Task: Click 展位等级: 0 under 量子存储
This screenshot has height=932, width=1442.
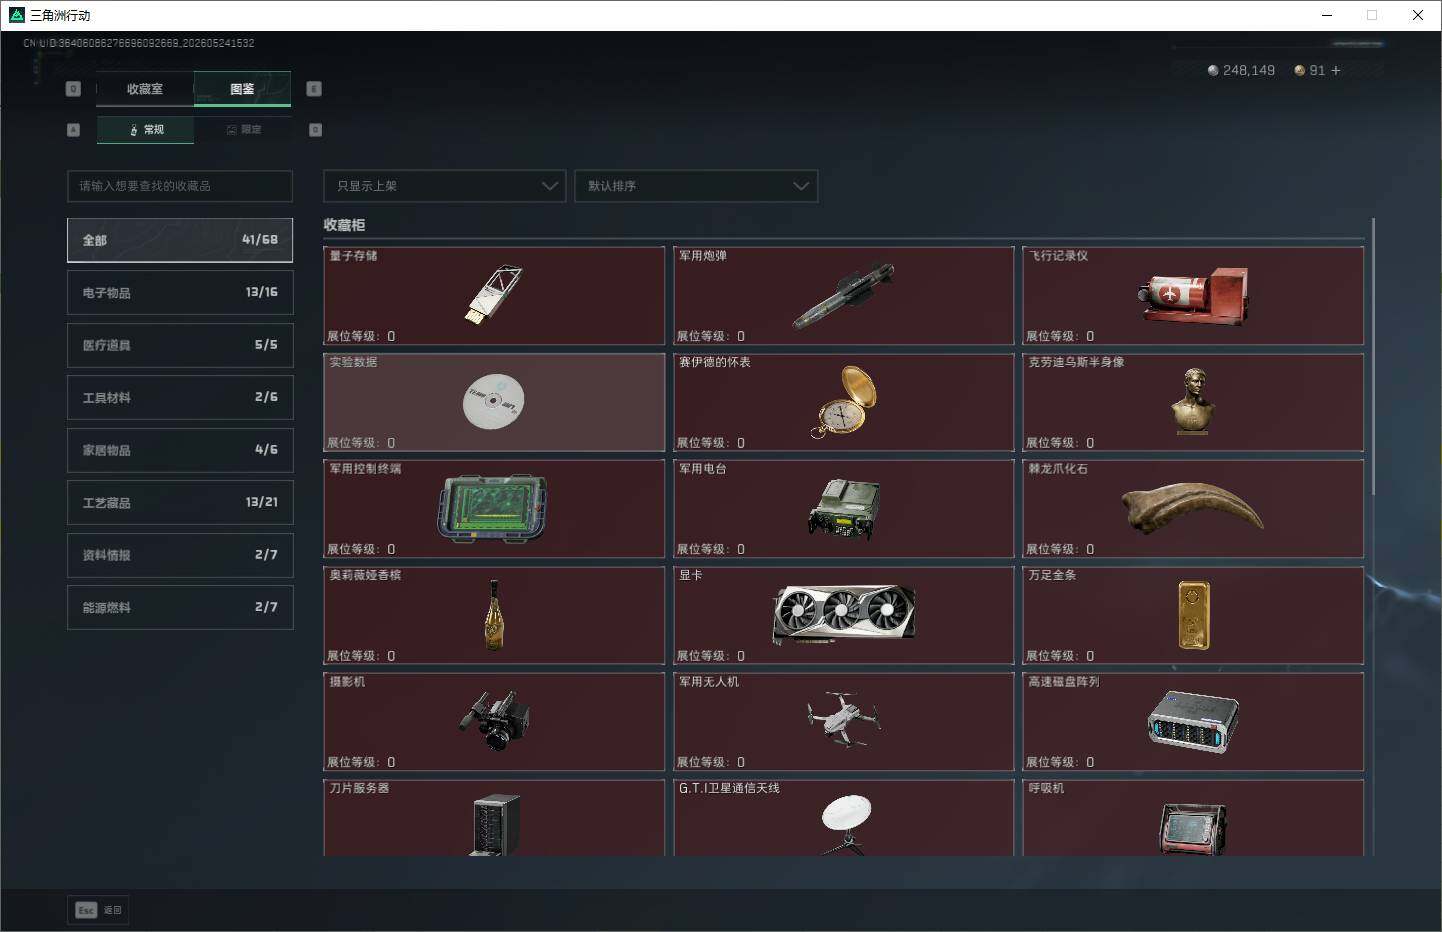Action: coord(361,336)
